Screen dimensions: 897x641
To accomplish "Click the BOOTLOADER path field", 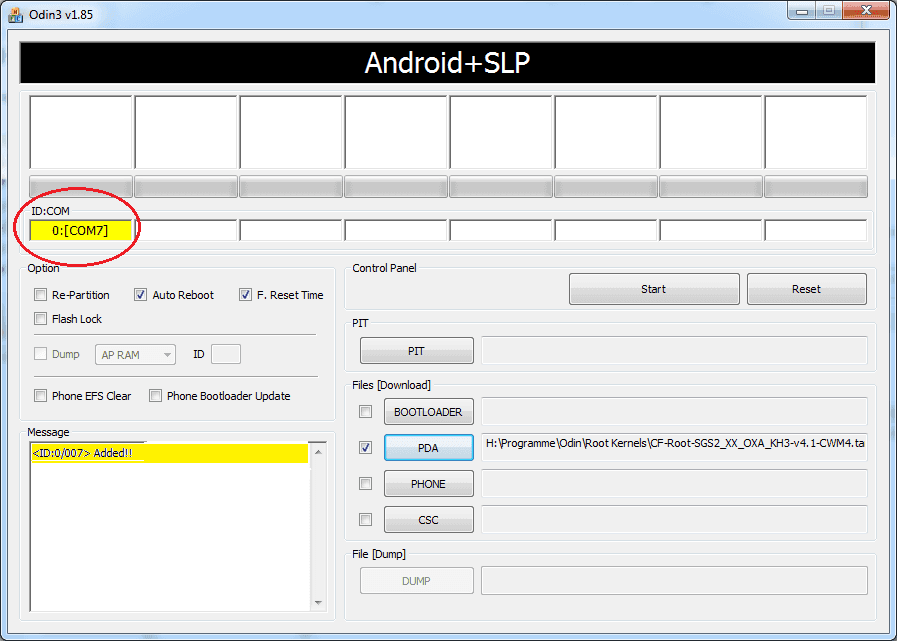I will (x=674, y=411).
